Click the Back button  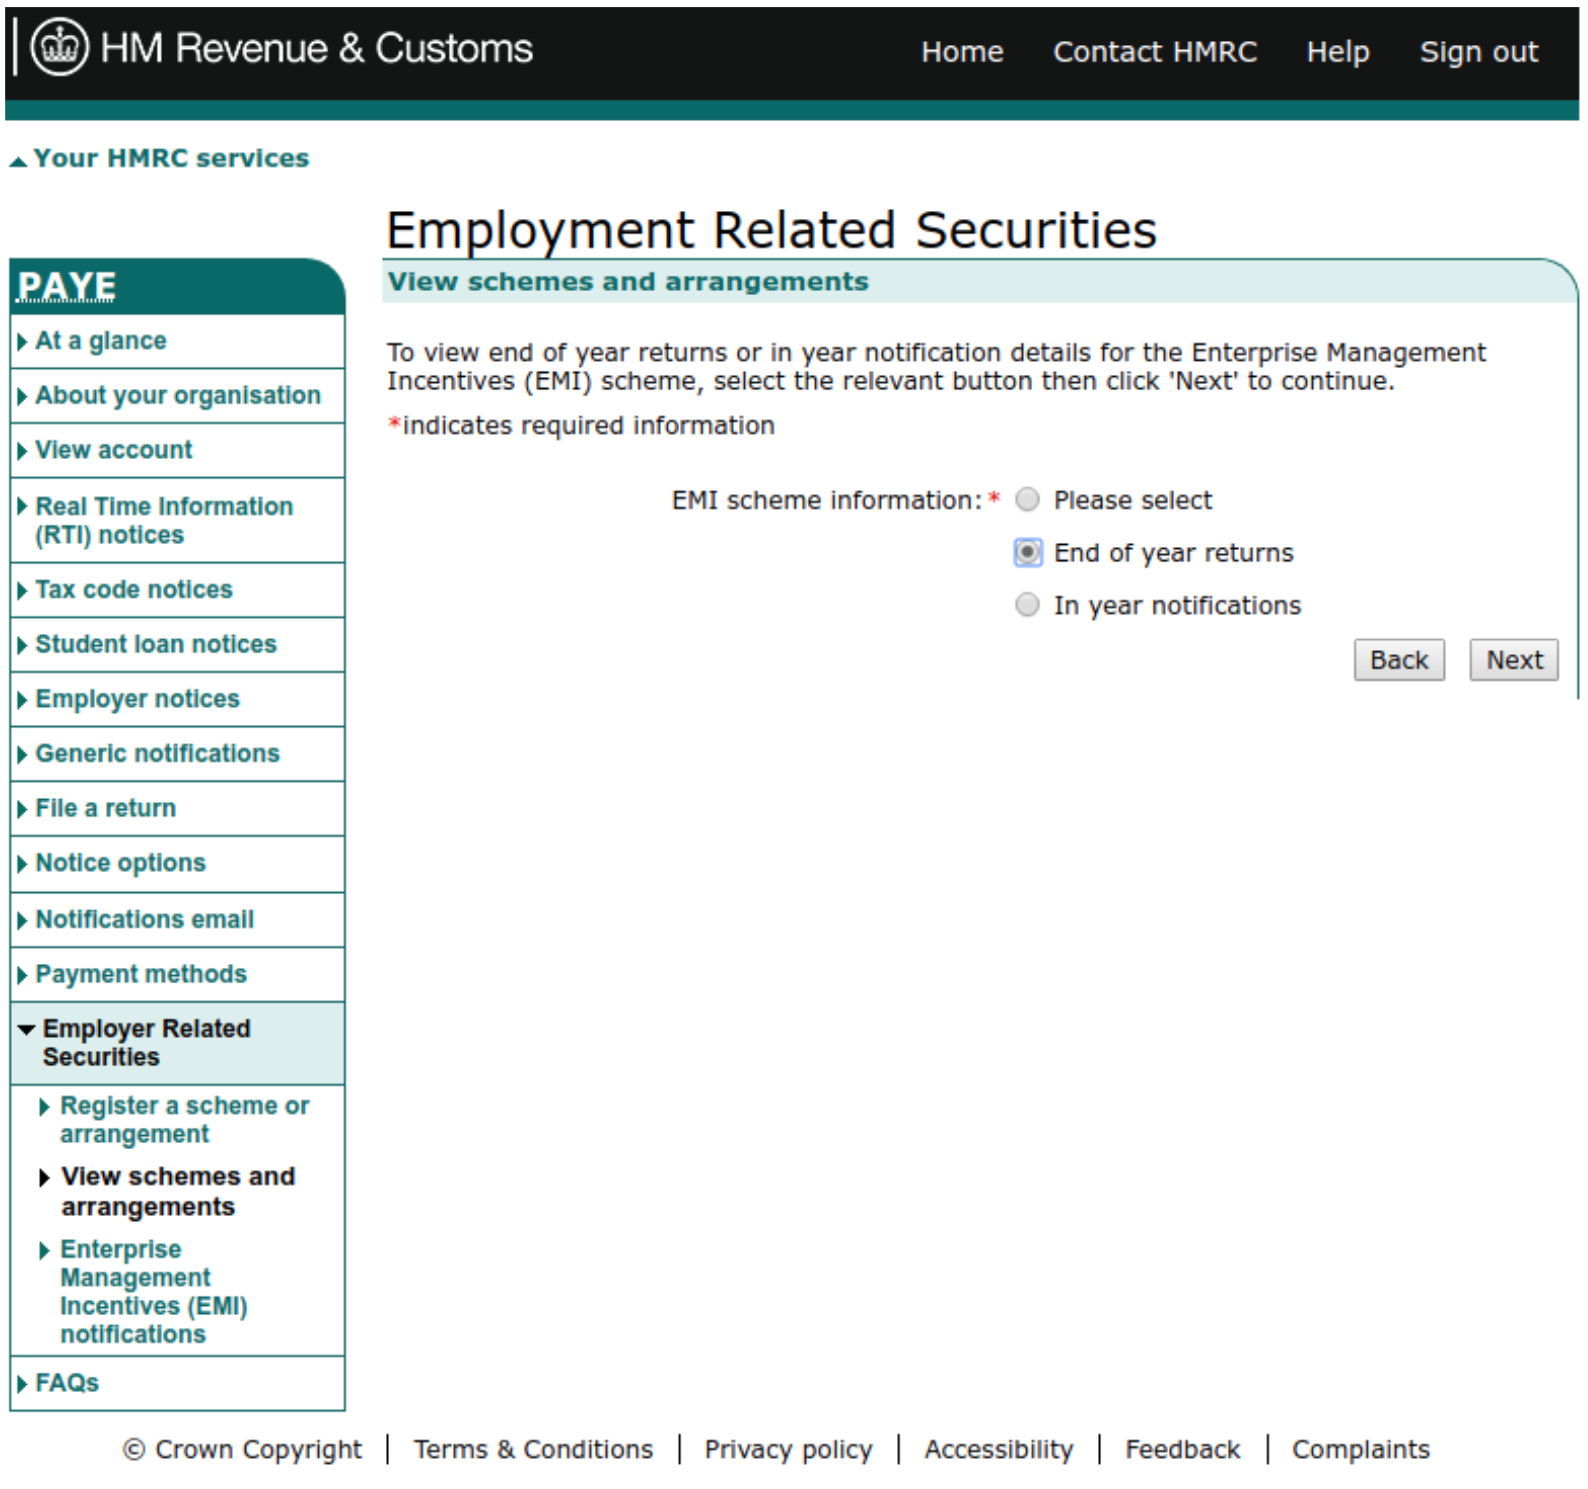(x=1399, y=660)
